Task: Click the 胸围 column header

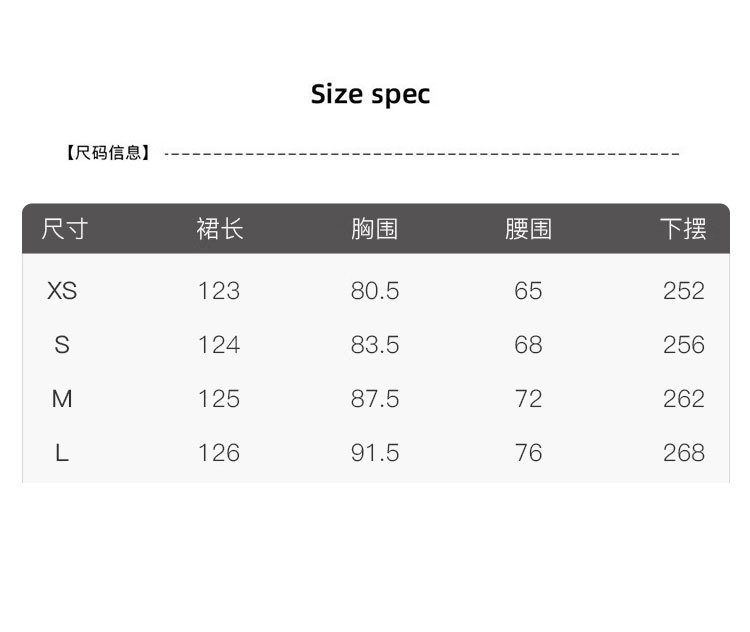Action: [375, 229]
